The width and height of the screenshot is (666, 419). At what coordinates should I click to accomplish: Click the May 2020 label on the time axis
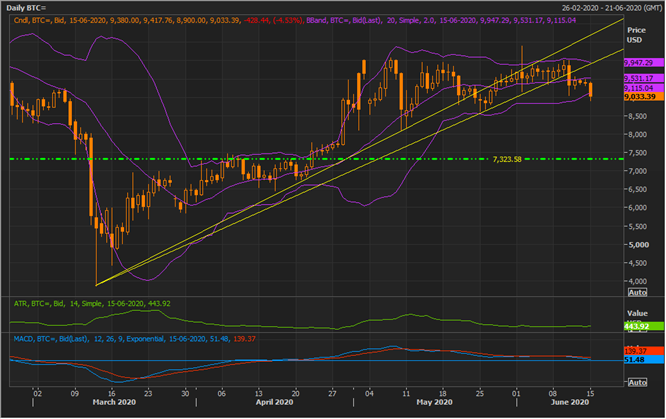pyautogui.click(x=435, y=402)
